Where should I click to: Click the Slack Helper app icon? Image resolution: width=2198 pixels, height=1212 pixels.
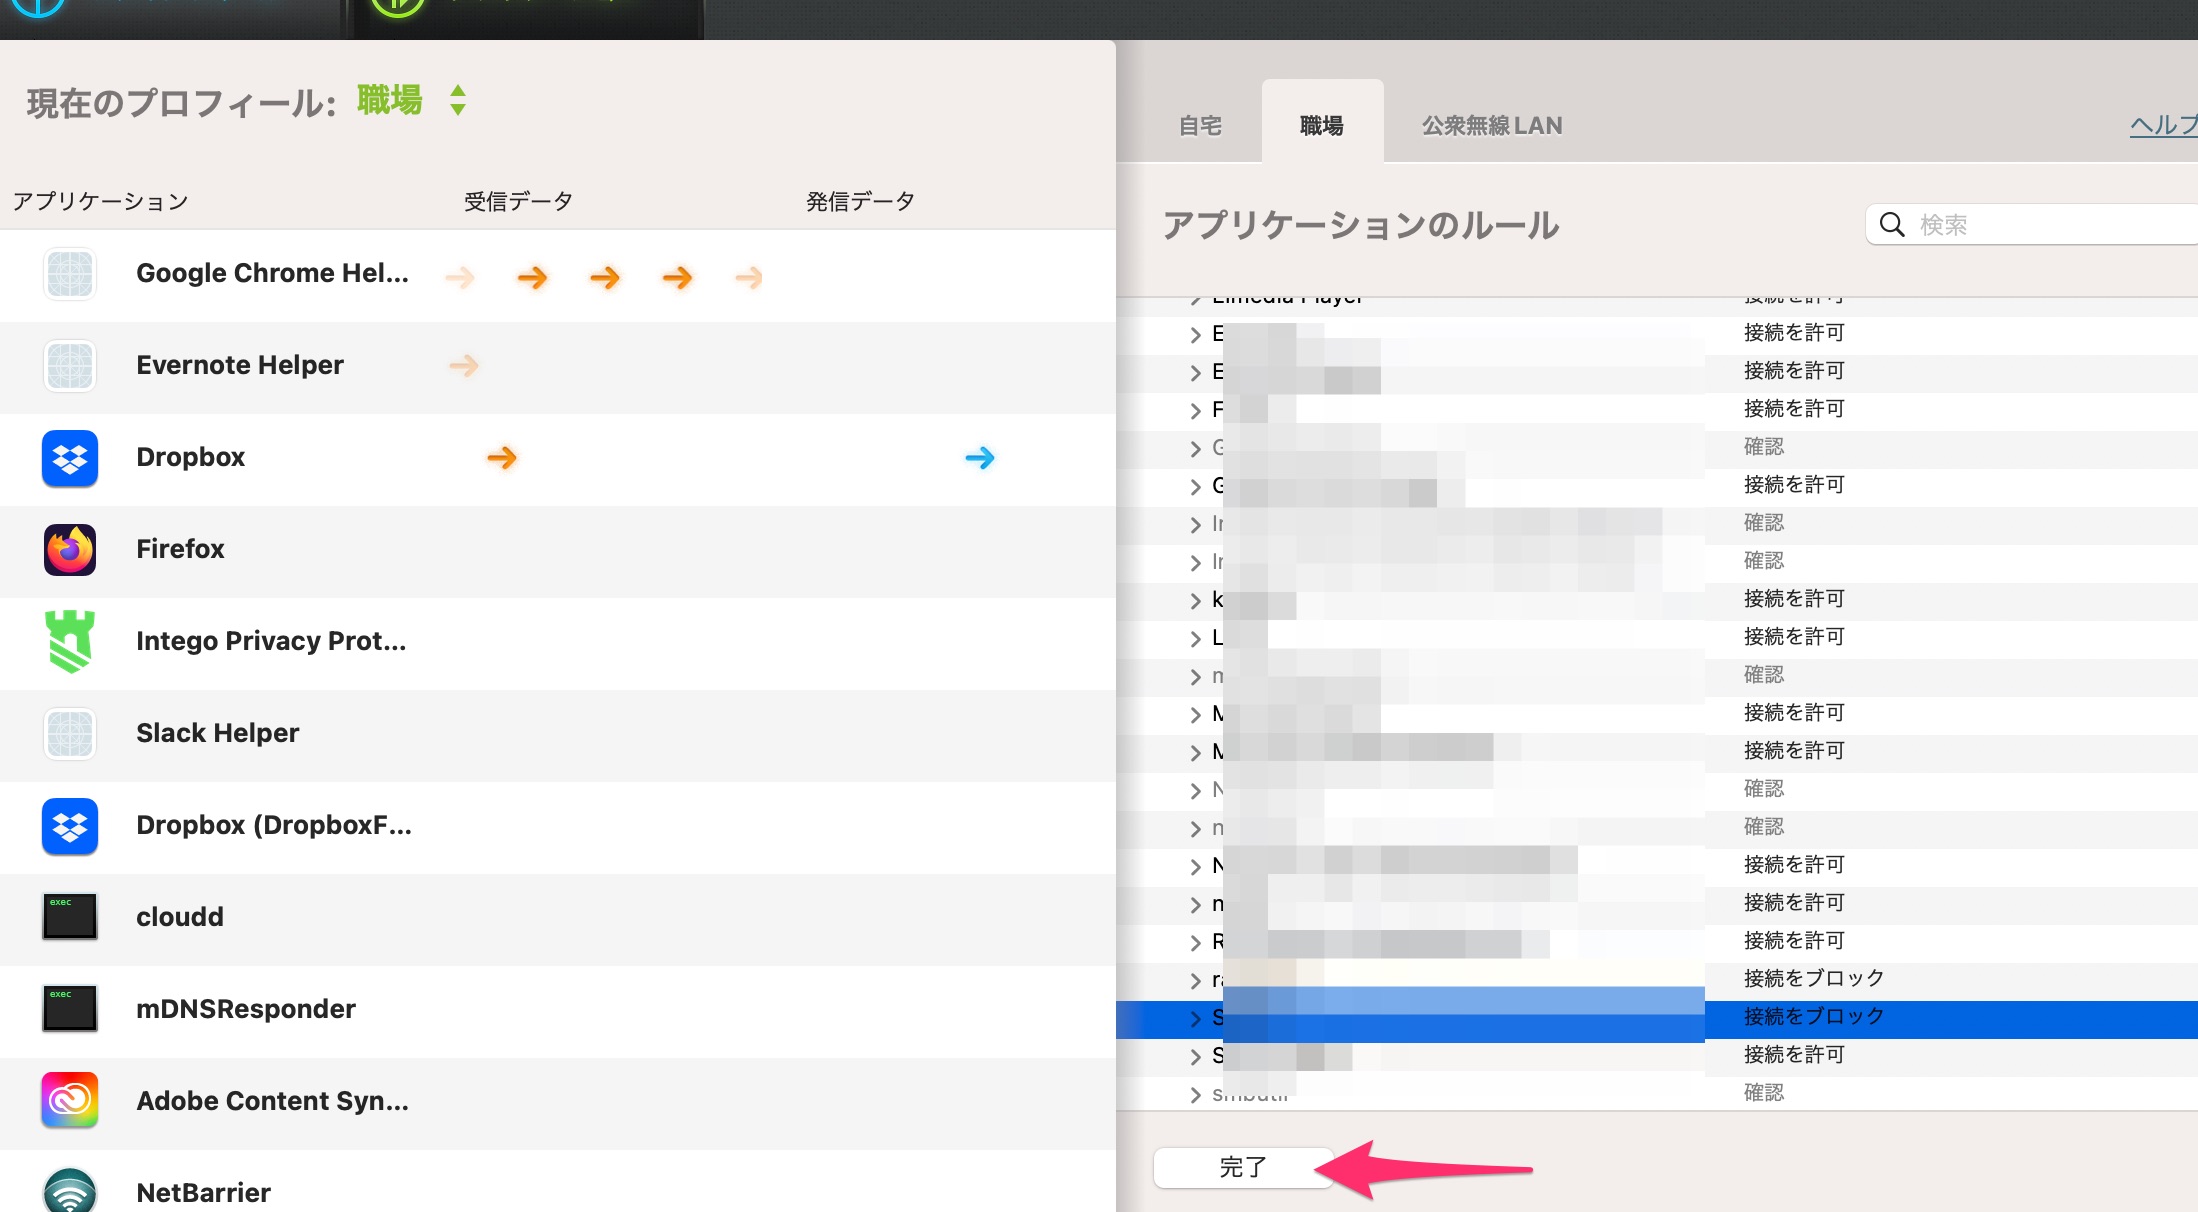(70, 734)
